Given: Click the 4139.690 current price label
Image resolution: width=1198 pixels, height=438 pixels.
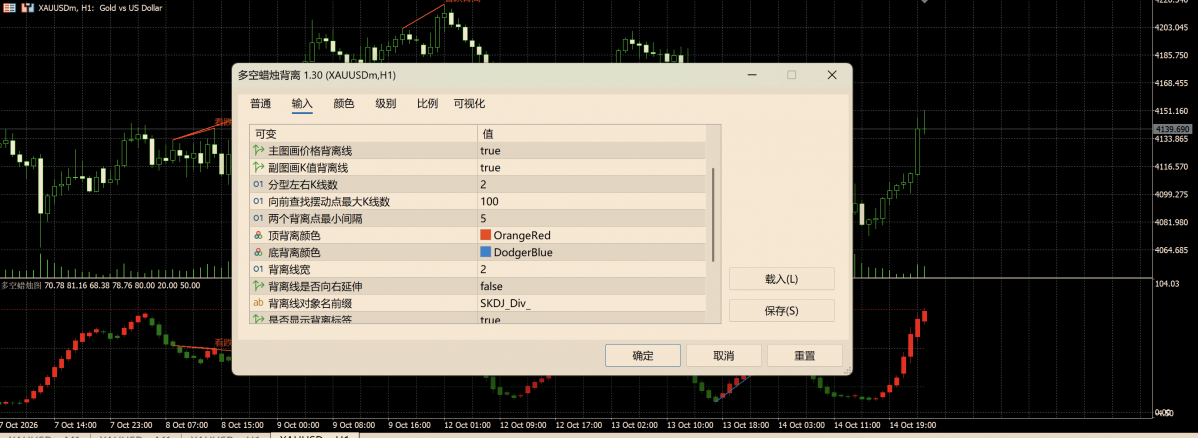Looking at the screenshot, I should click(x=1174, y=129).
